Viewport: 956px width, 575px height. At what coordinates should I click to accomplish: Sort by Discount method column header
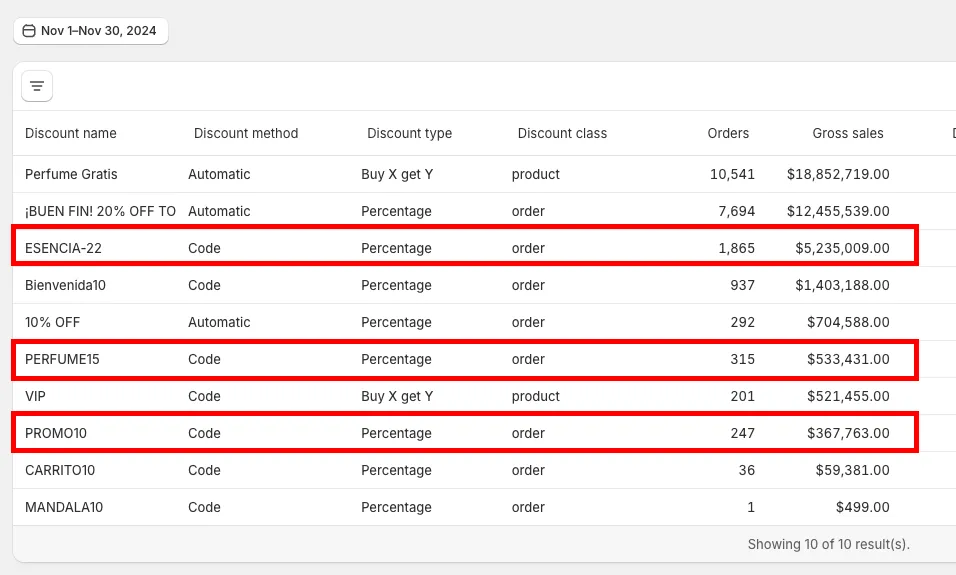pyautogui.click(x=246, y=133)
